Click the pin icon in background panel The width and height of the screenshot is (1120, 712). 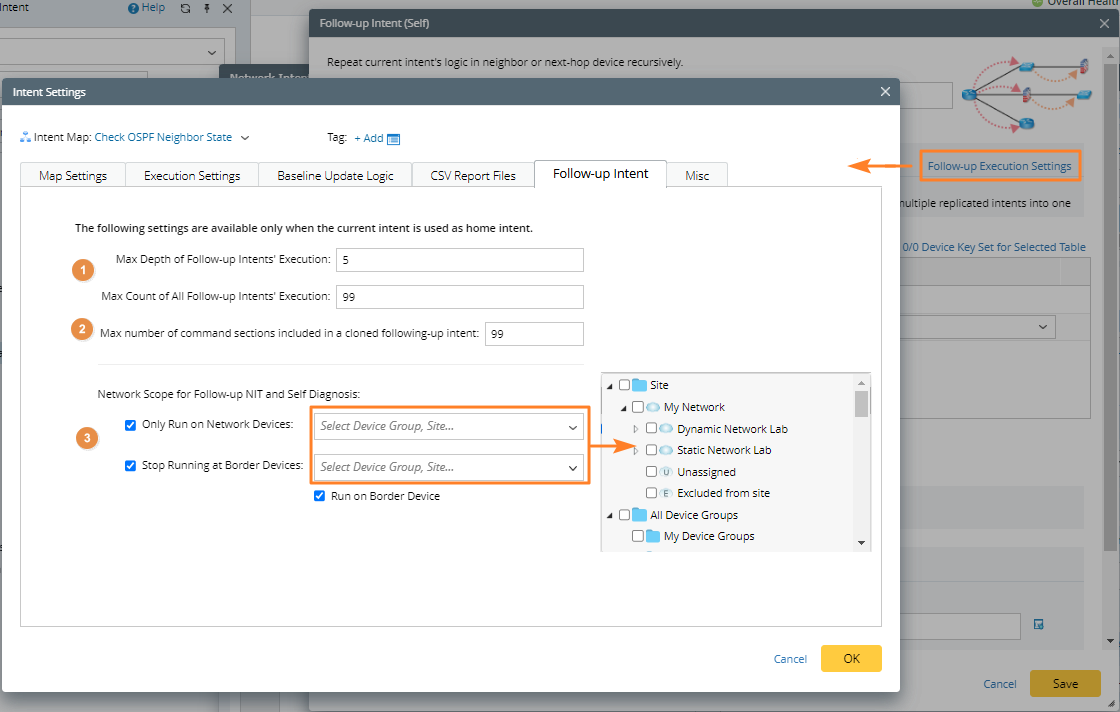[207, 8]
